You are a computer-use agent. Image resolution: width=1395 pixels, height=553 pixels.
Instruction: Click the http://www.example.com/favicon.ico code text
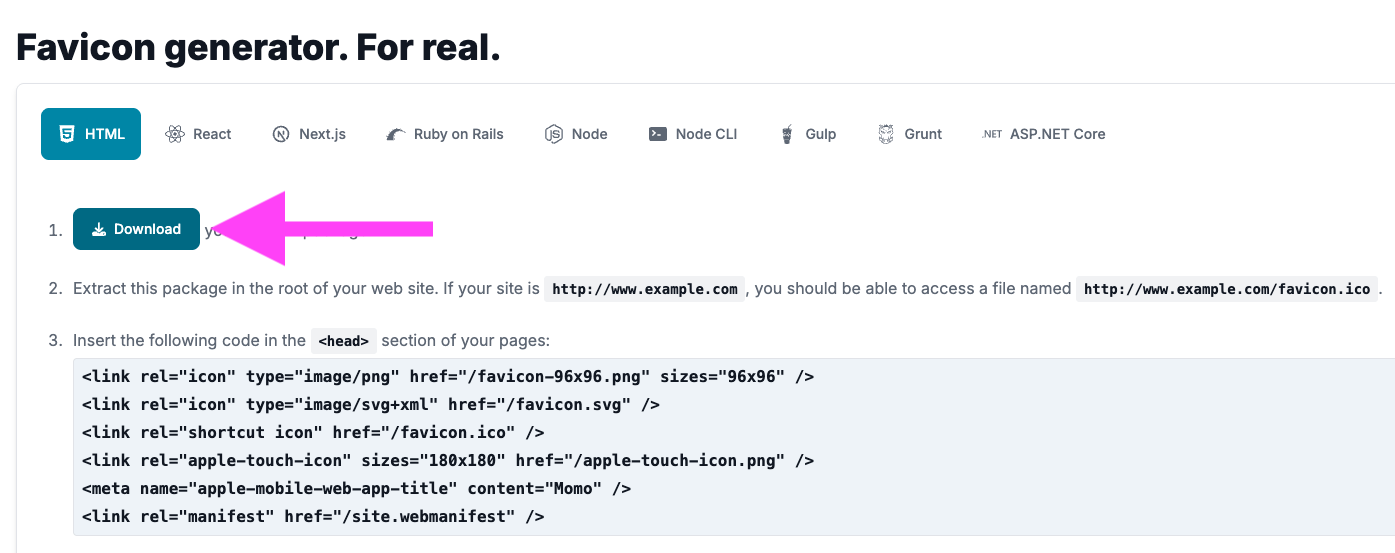tap(1227, 289)
